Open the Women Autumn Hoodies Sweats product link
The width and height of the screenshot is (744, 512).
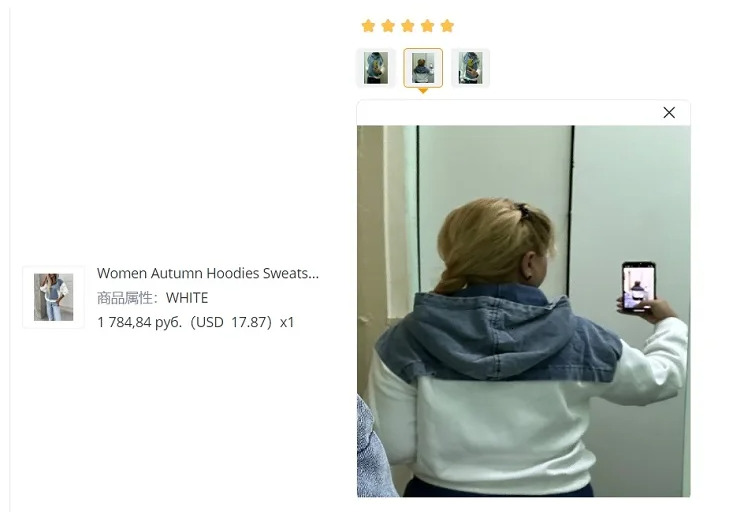(208, 273)
